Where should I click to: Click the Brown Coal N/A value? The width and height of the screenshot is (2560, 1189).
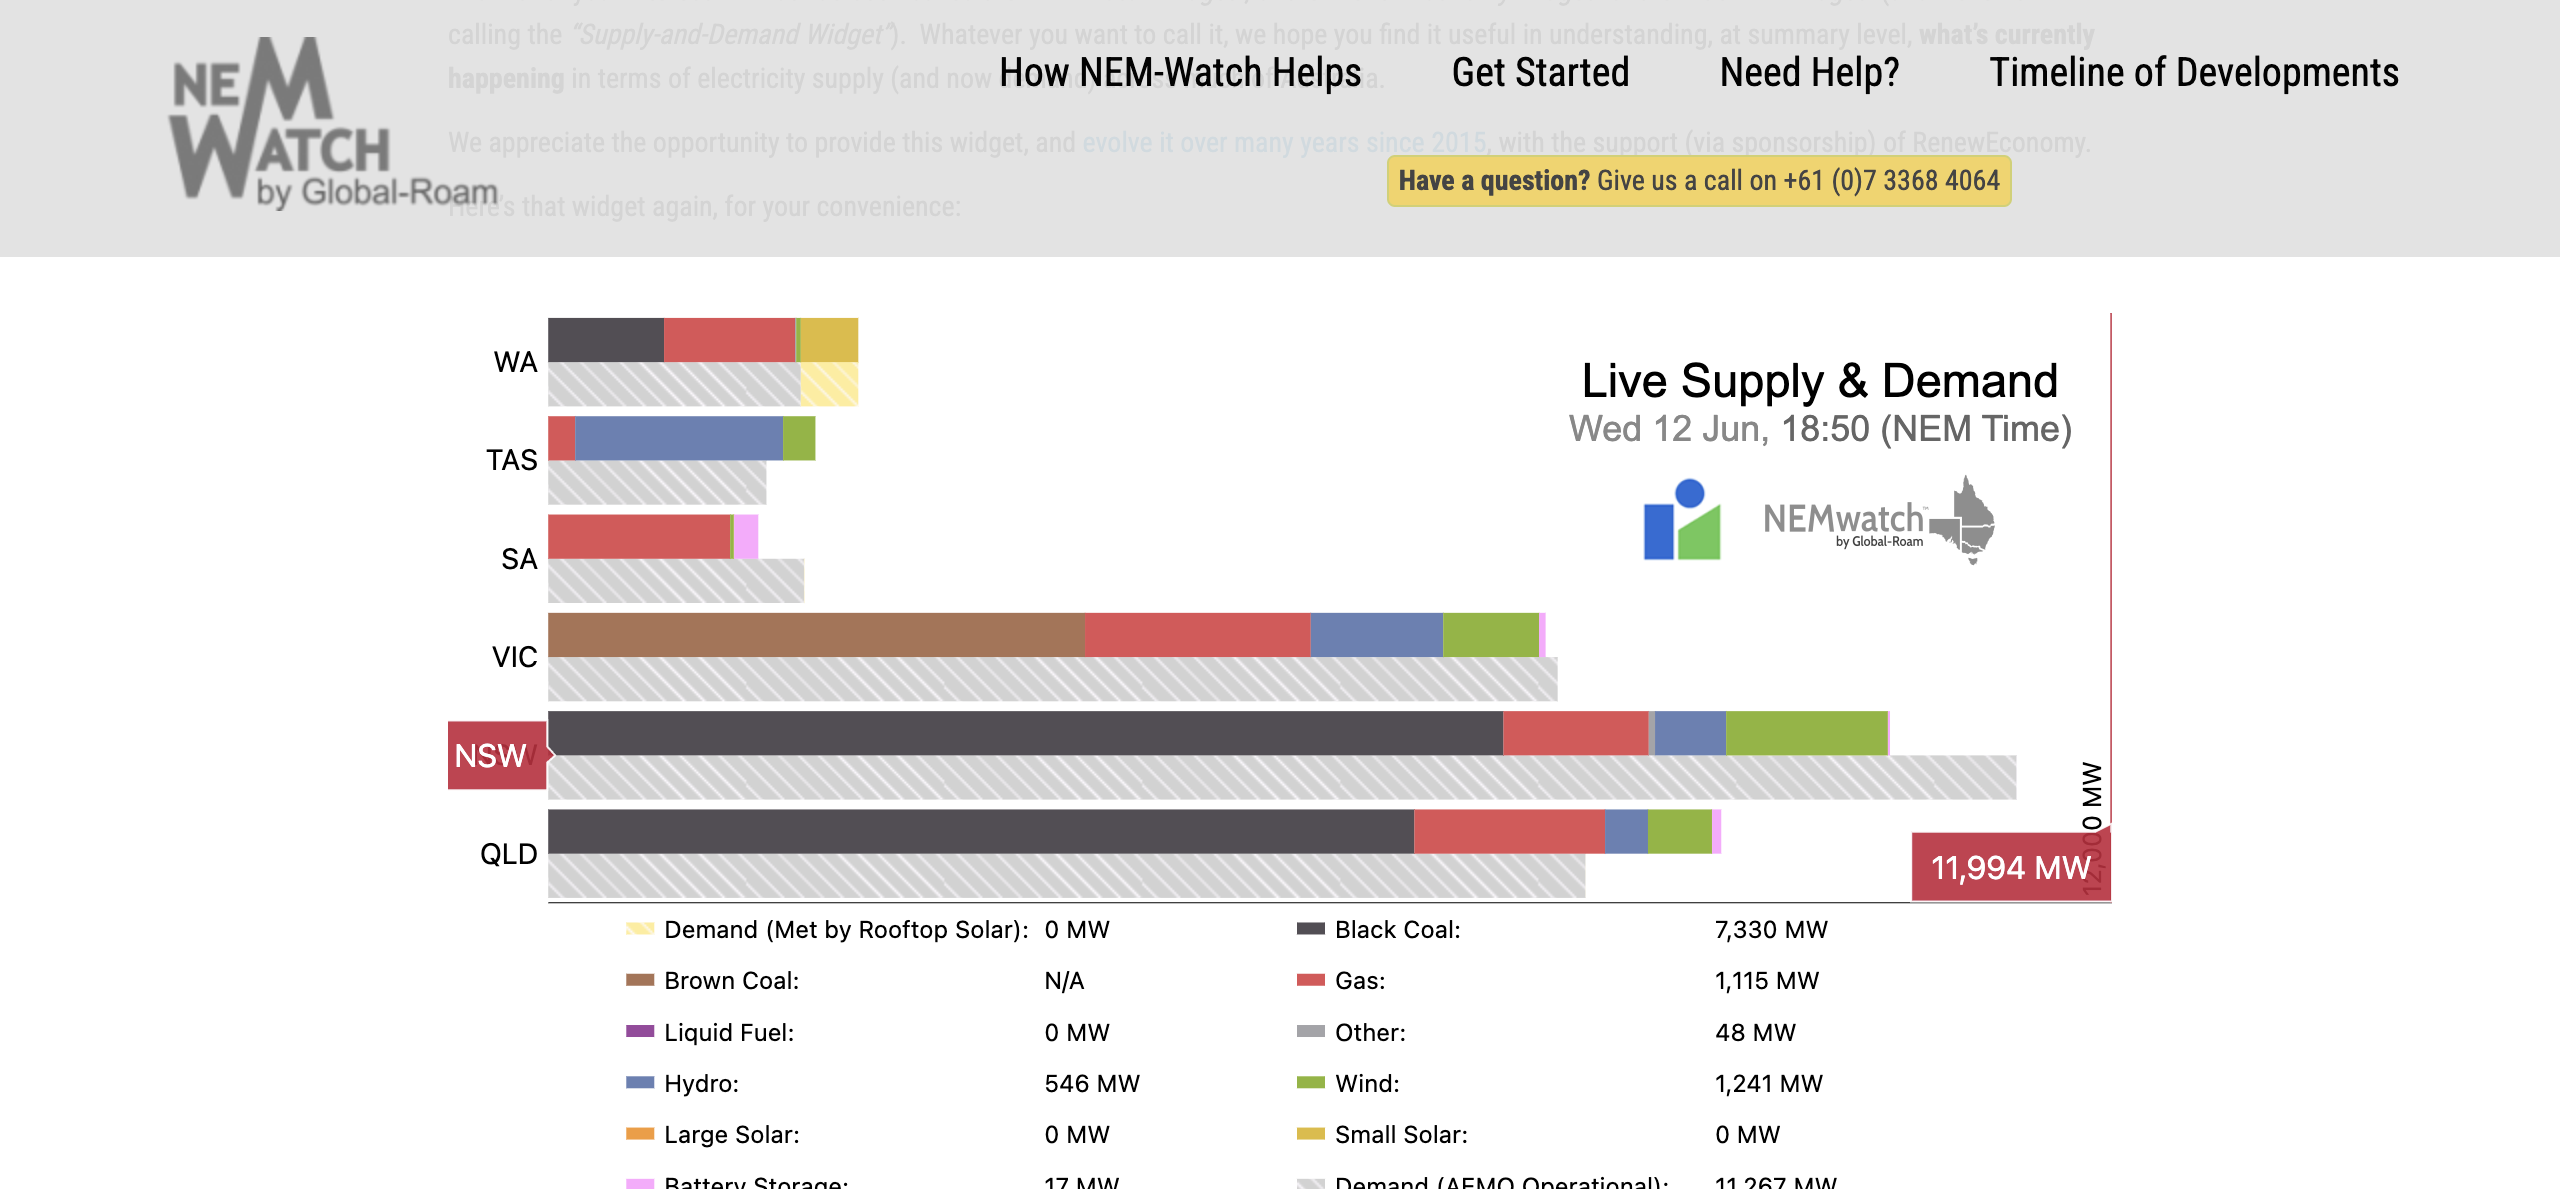point(1064,981)
